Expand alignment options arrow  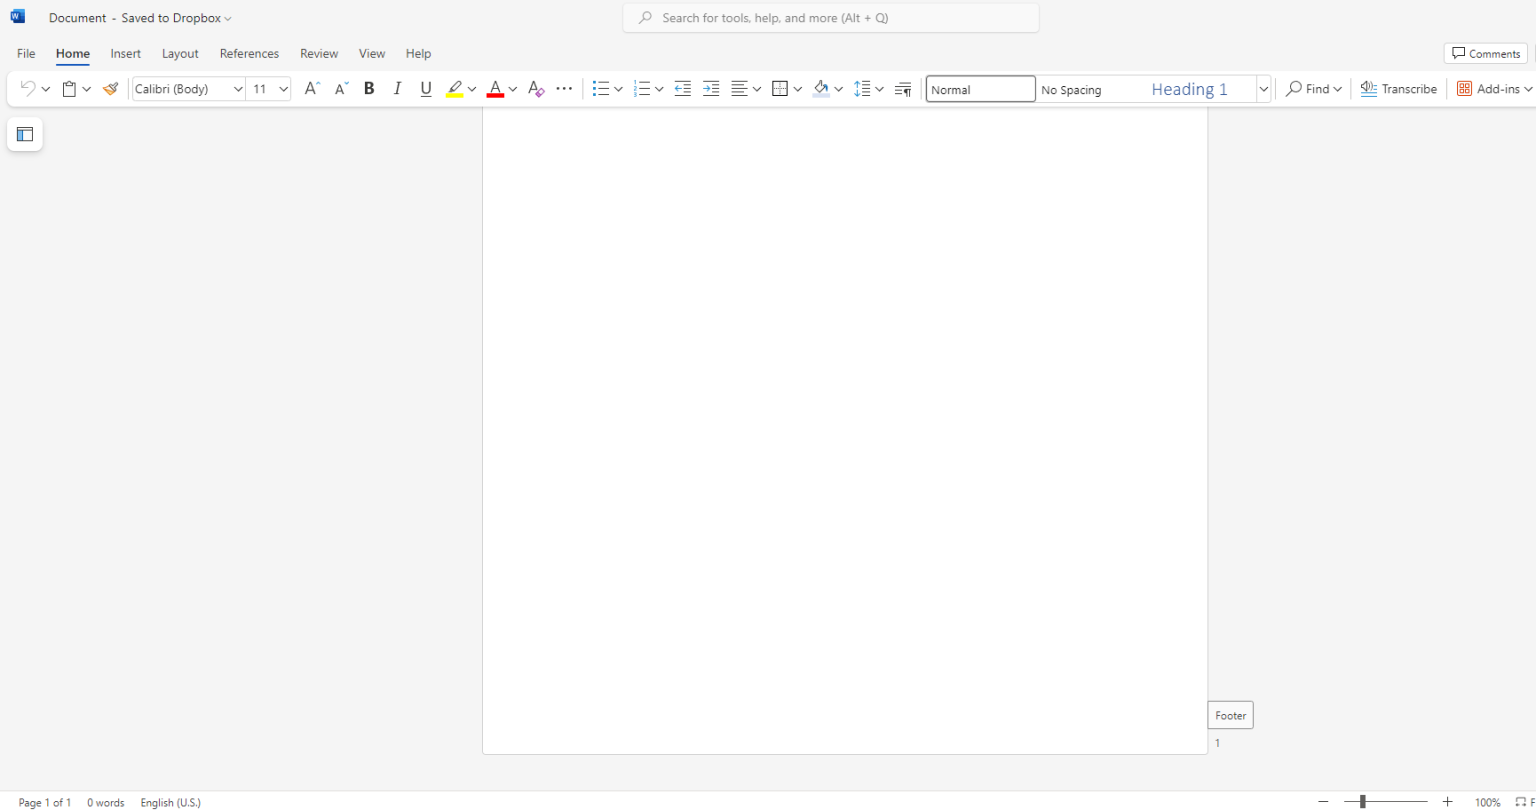757,89
